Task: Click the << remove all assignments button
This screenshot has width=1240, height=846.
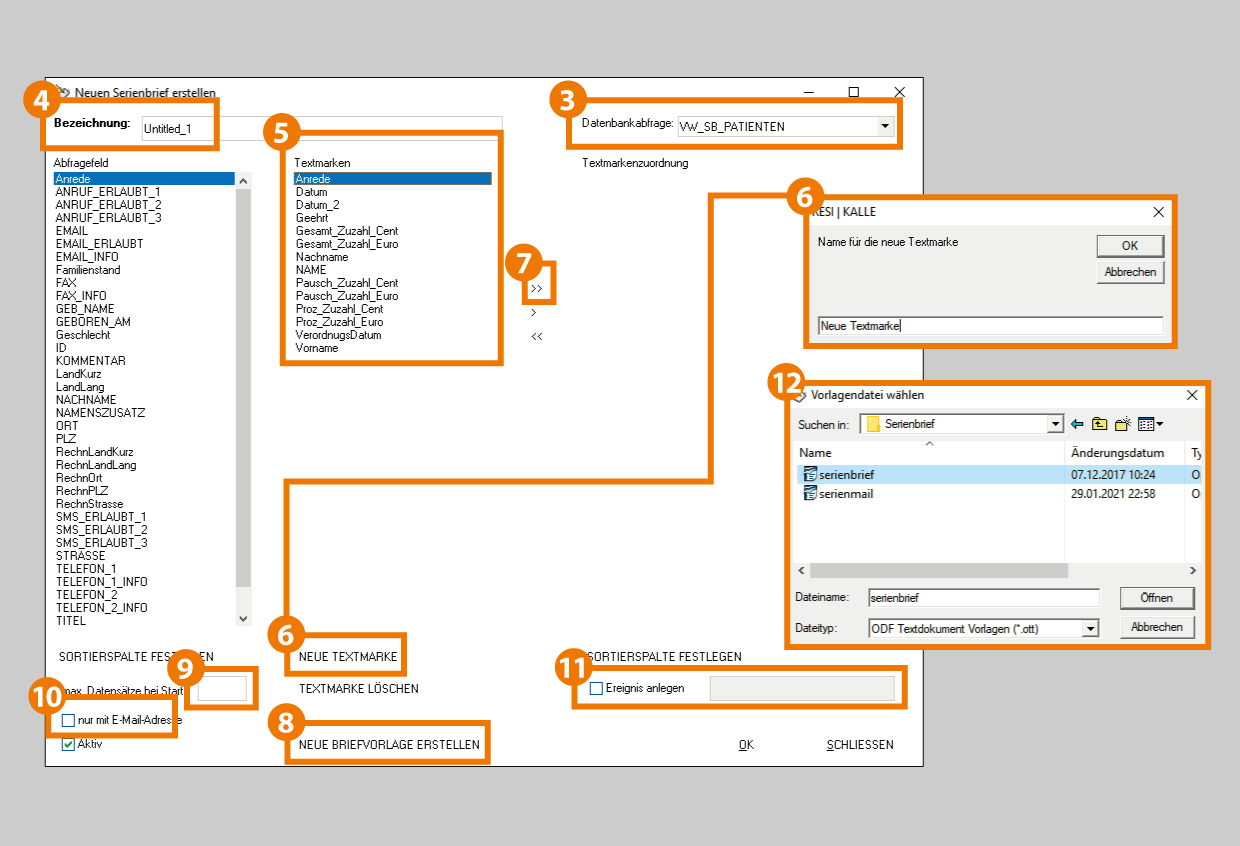Action: click(x=537, y=337)
